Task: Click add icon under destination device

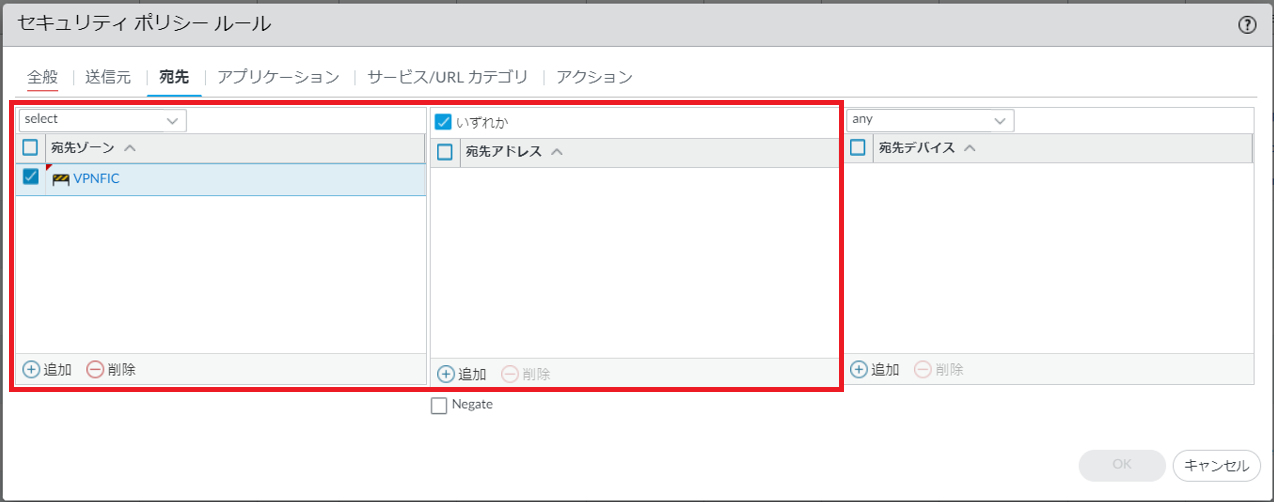Action: pyautogui.click(x=859, y=369)
